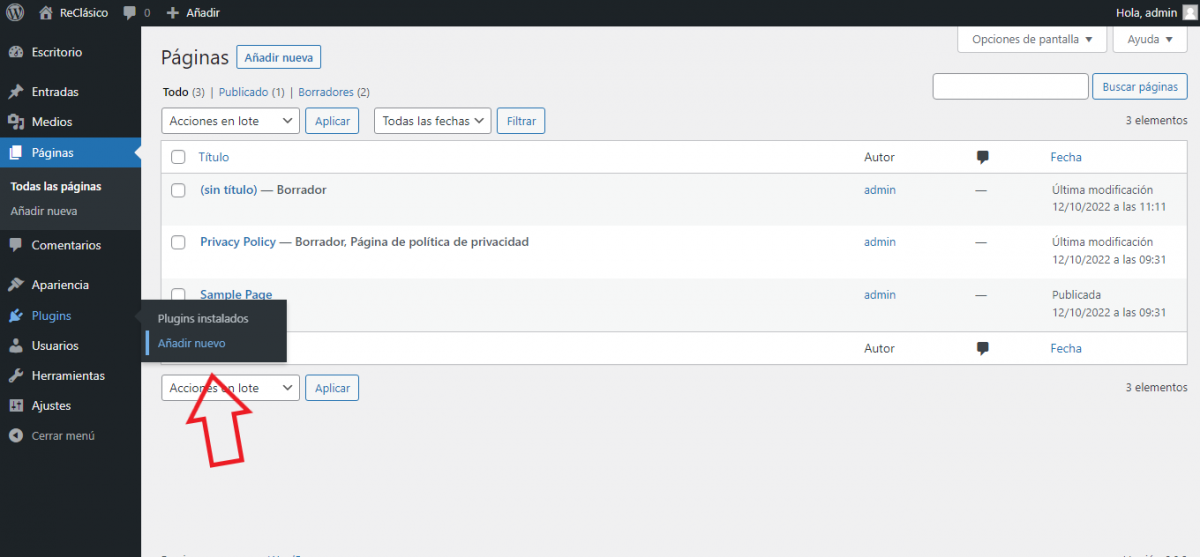
Task: Open the ReClásico site home icon
Action: click(x=46, y=13)
